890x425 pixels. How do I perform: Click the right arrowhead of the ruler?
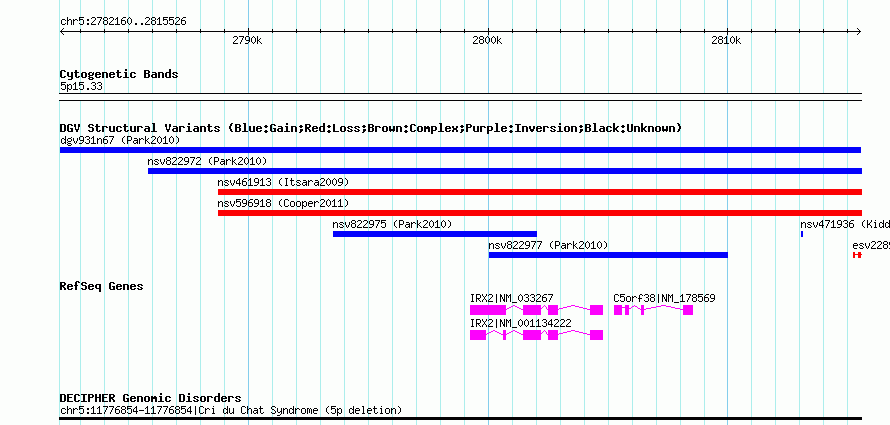tap(859, 31)
